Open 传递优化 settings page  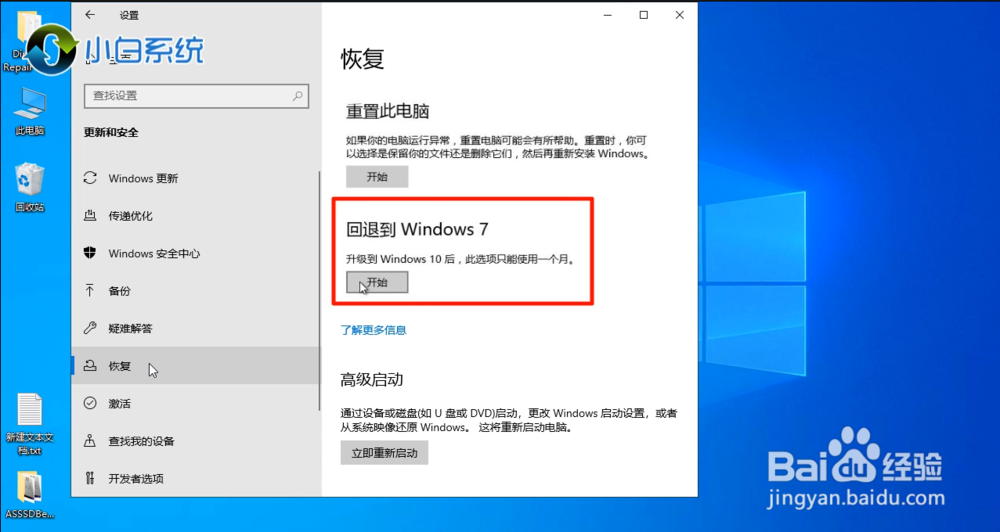point(195,216)
